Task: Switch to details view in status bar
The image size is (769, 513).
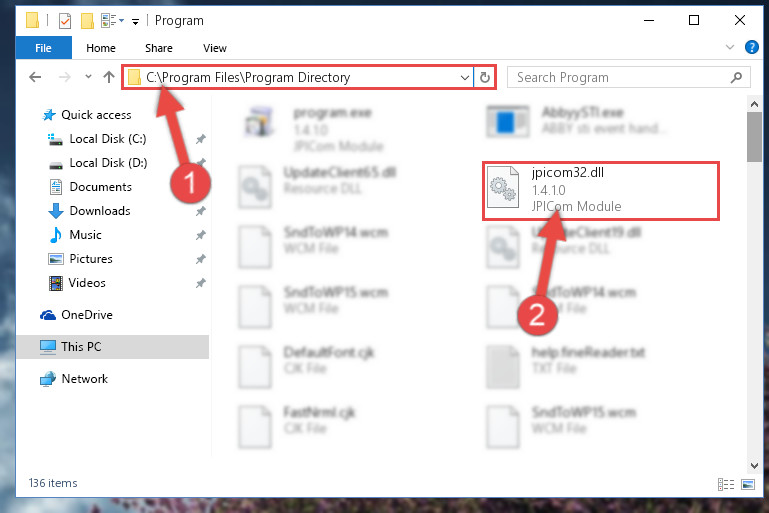Action: tap(726, 485)
